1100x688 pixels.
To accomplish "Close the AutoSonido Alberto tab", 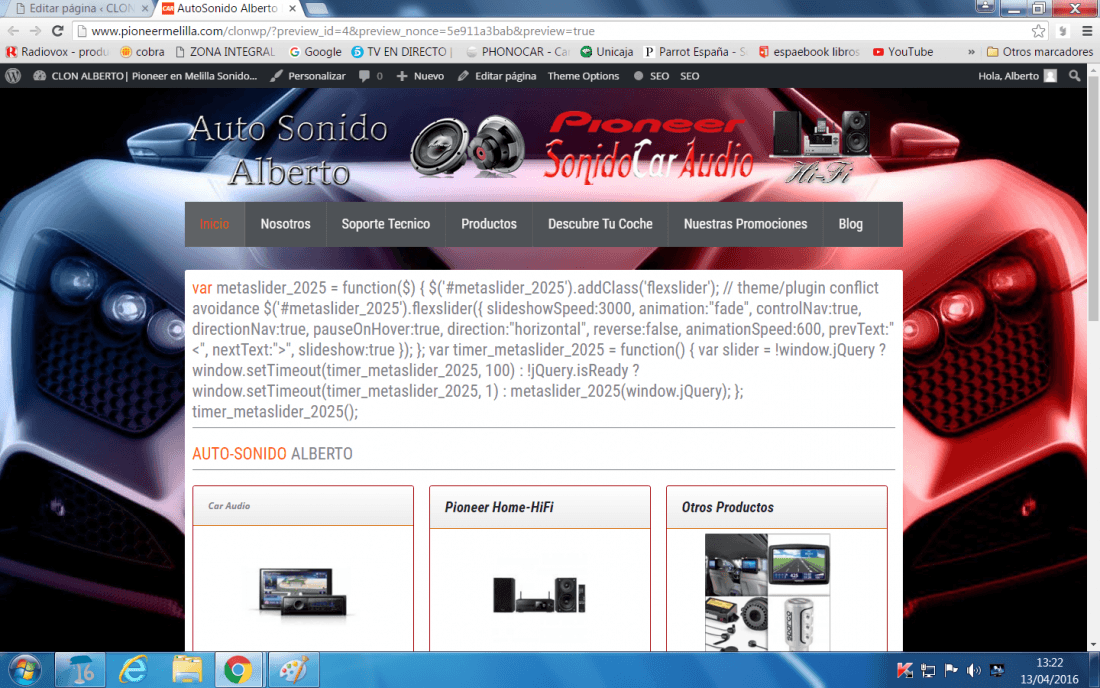I will click(293, 8).
